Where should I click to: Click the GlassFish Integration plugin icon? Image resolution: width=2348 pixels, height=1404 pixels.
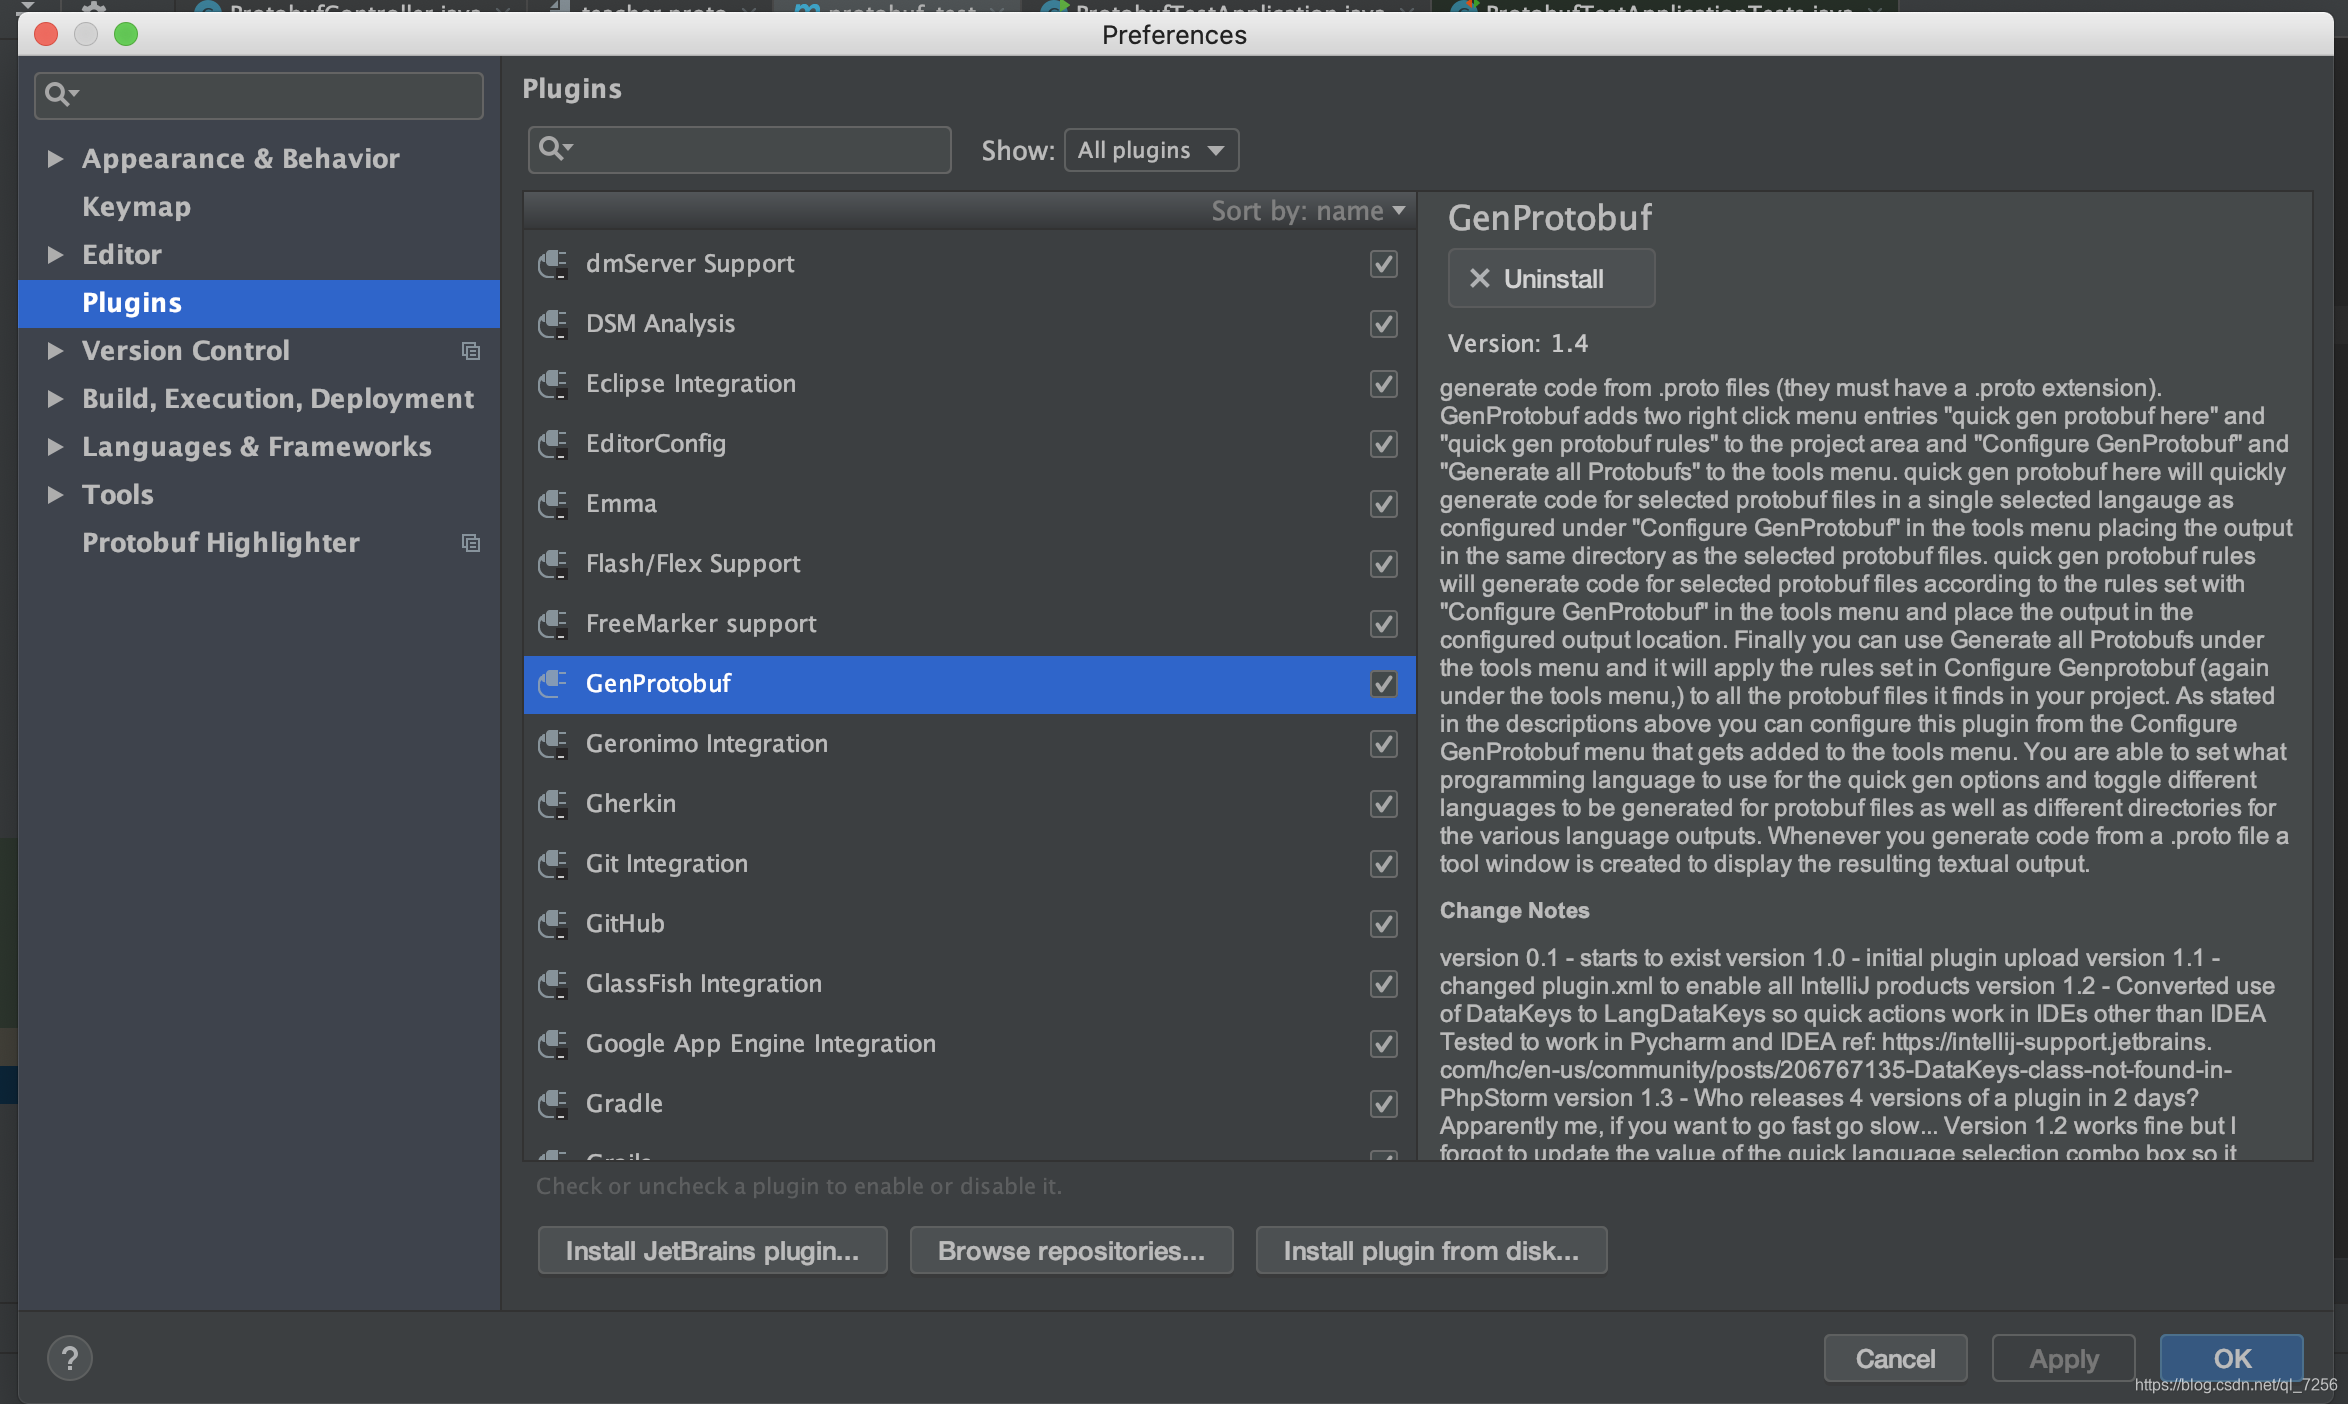[553, 984]
